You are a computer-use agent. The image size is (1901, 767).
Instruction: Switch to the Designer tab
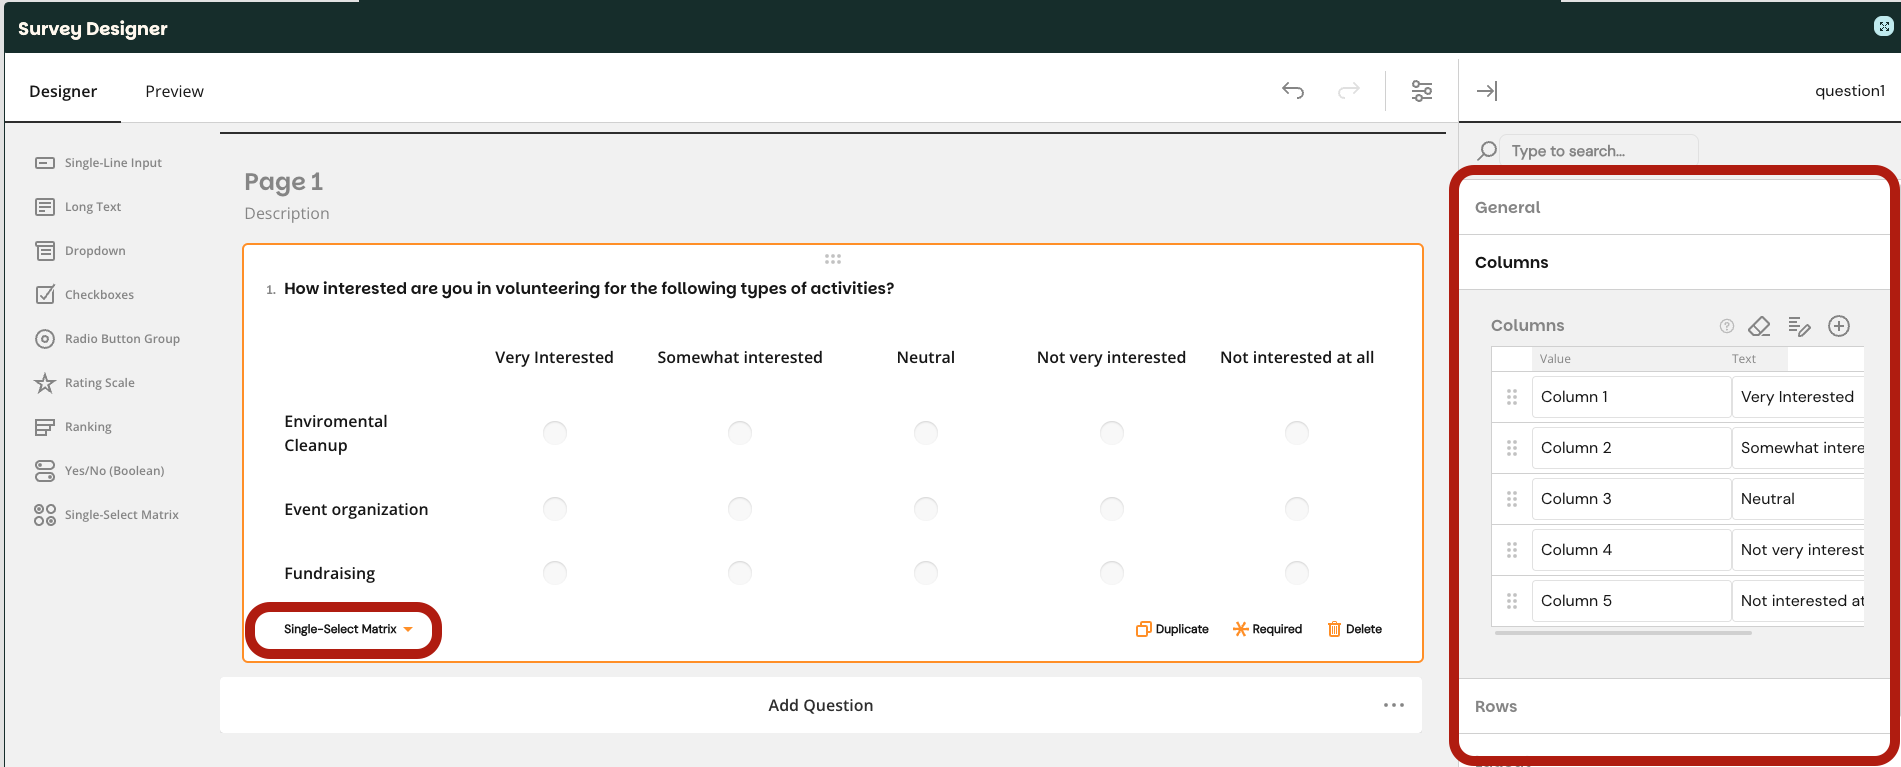coord(63,91)
